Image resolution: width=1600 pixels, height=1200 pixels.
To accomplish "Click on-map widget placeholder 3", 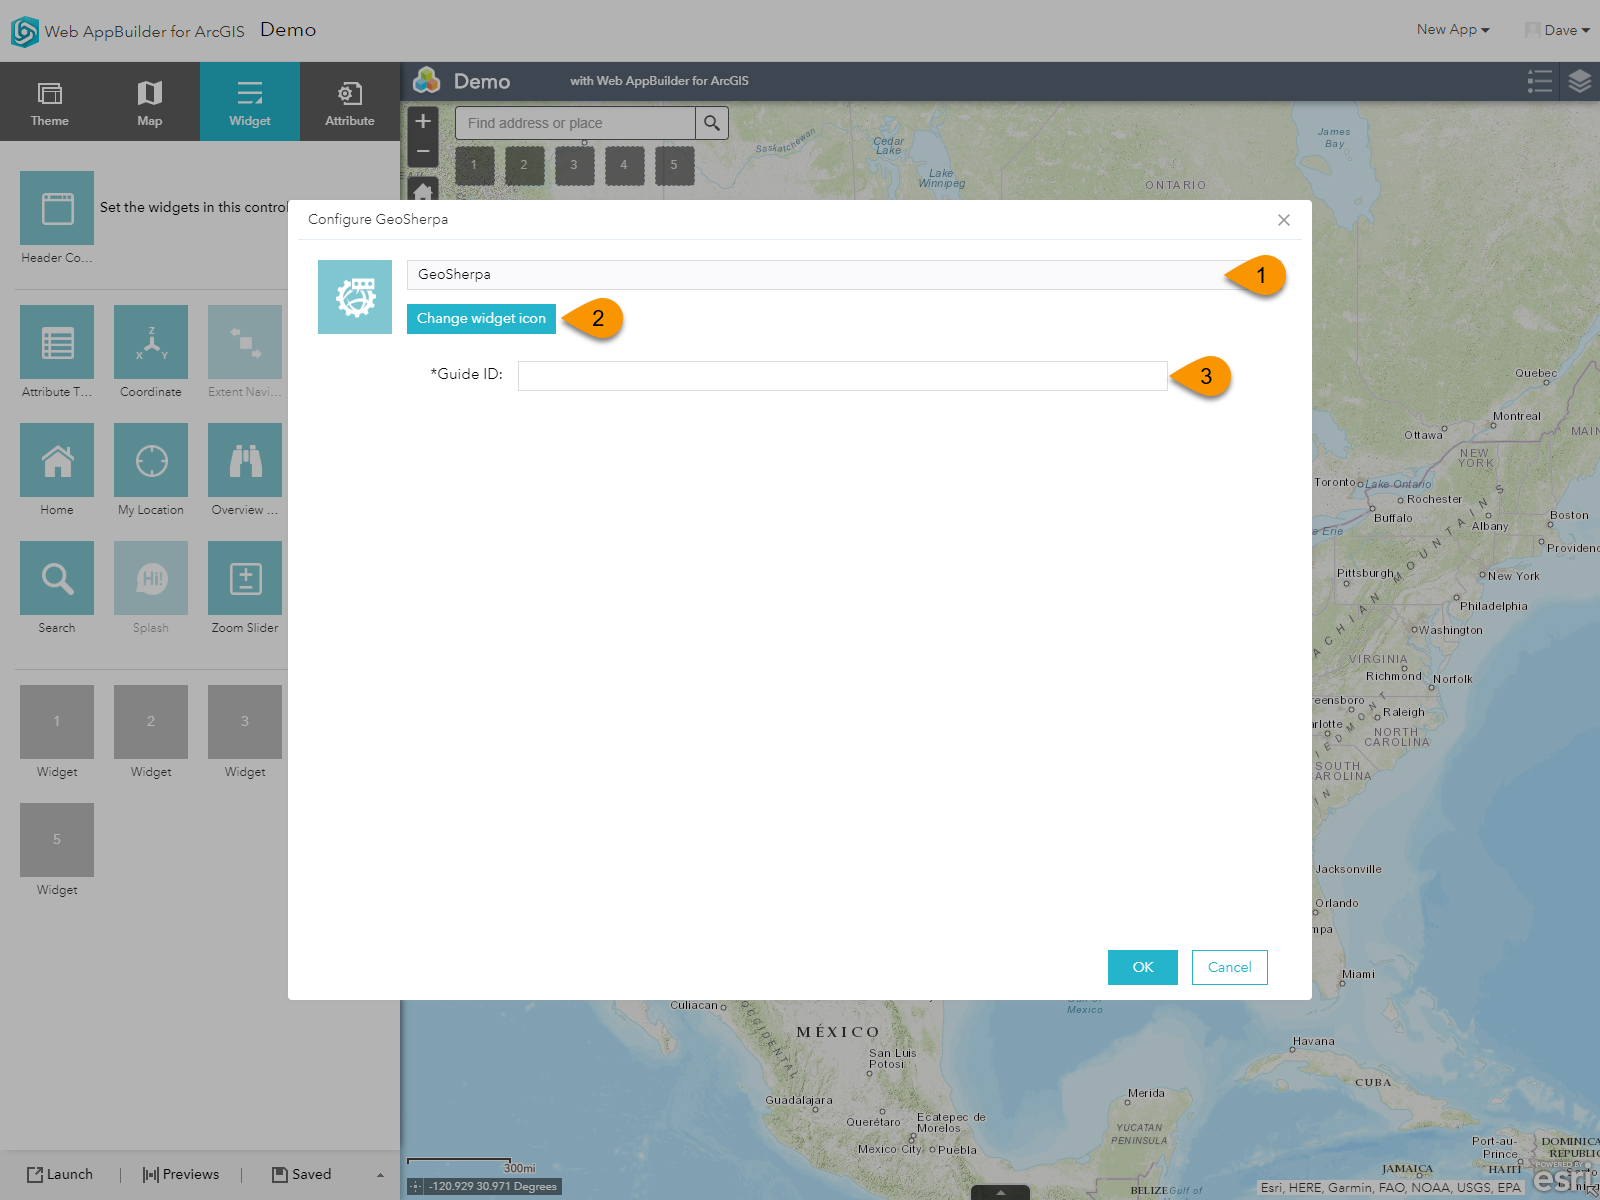I will [x=574, y=165].
